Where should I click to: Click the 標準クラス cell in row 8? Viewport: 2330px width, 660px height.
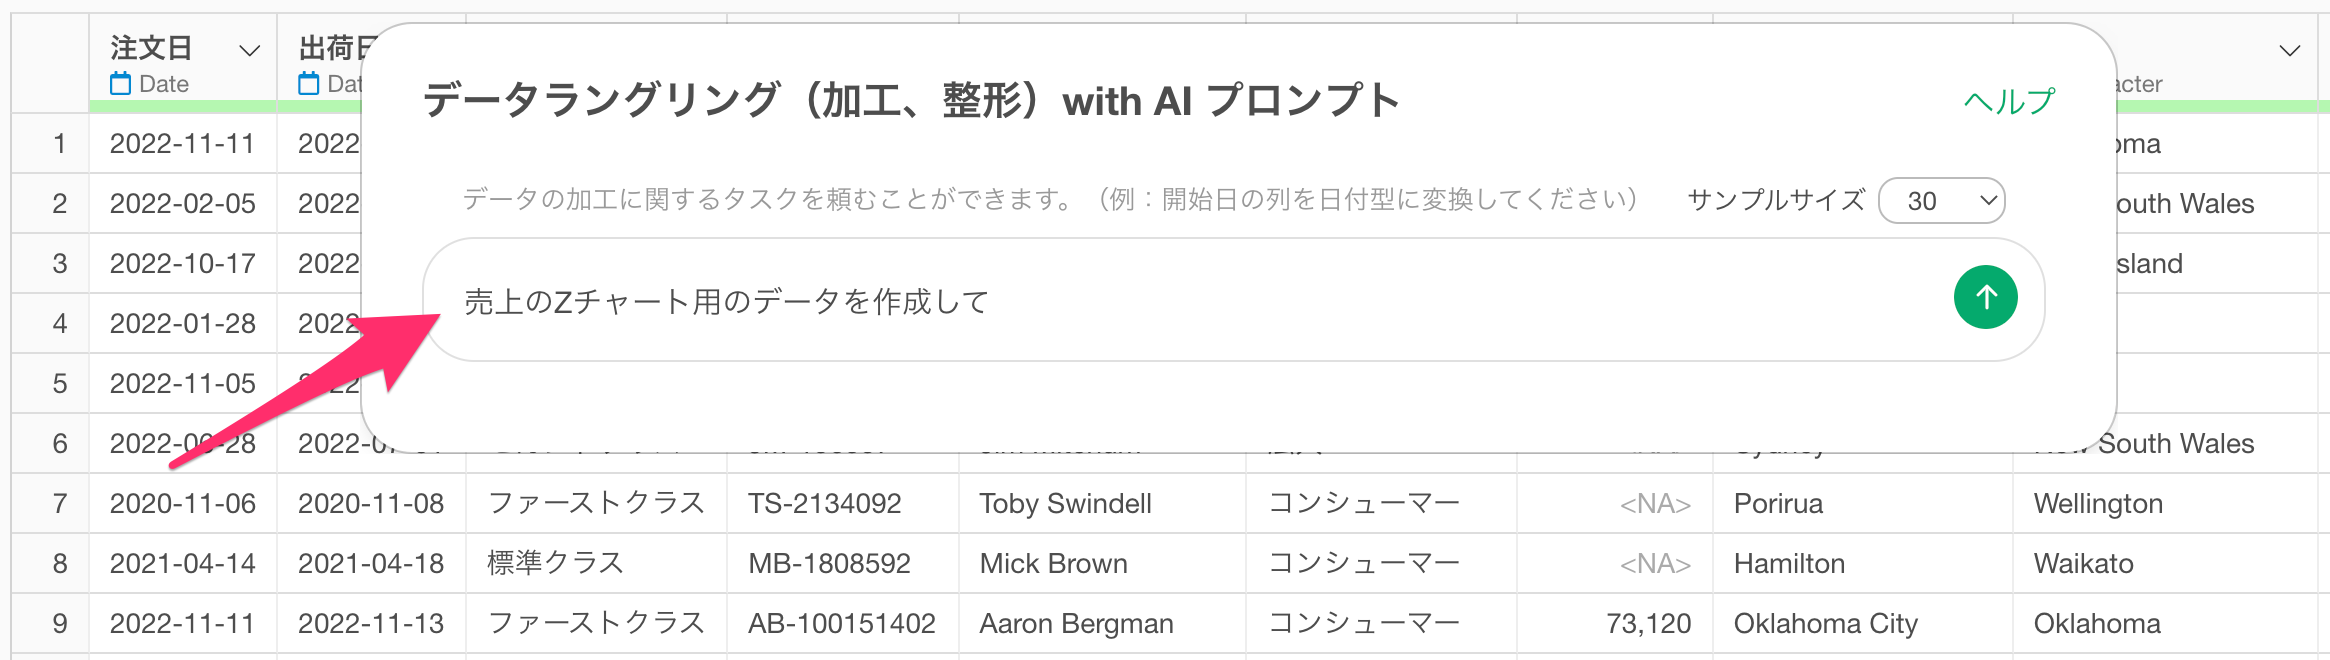coord(597,563)
